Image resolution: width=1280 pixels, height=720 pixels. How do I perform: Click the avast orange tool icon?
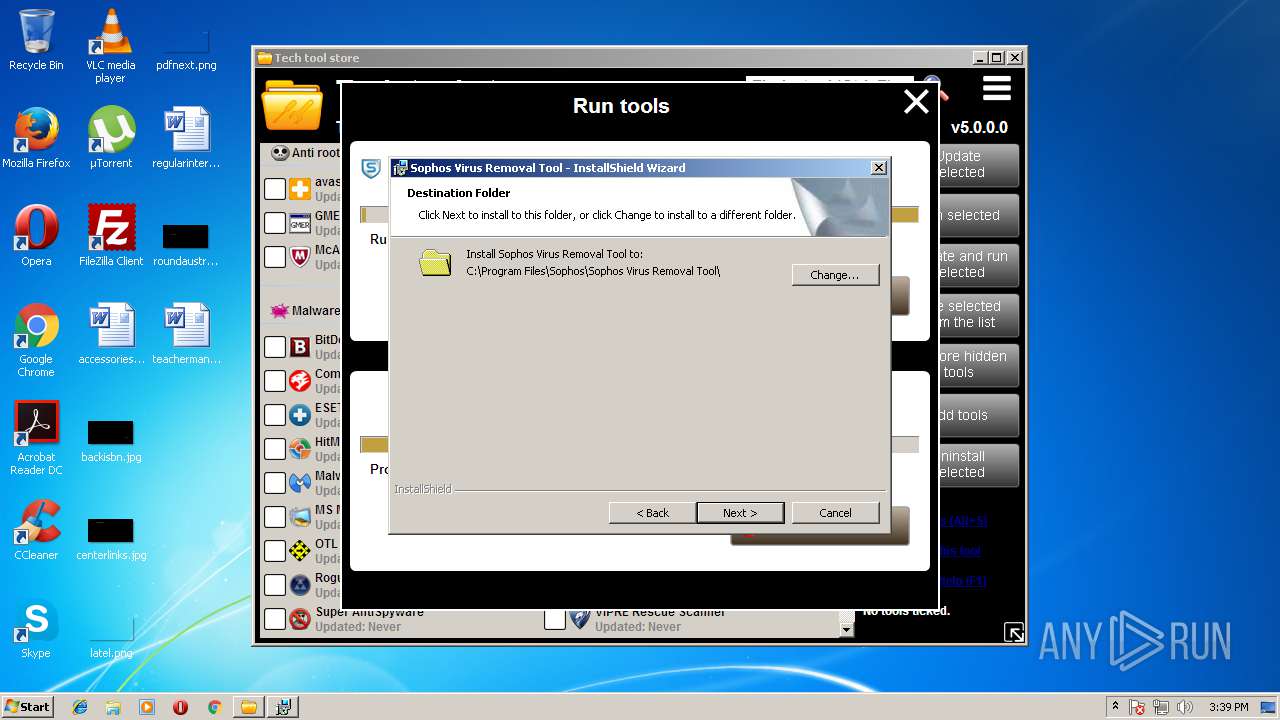300,189
